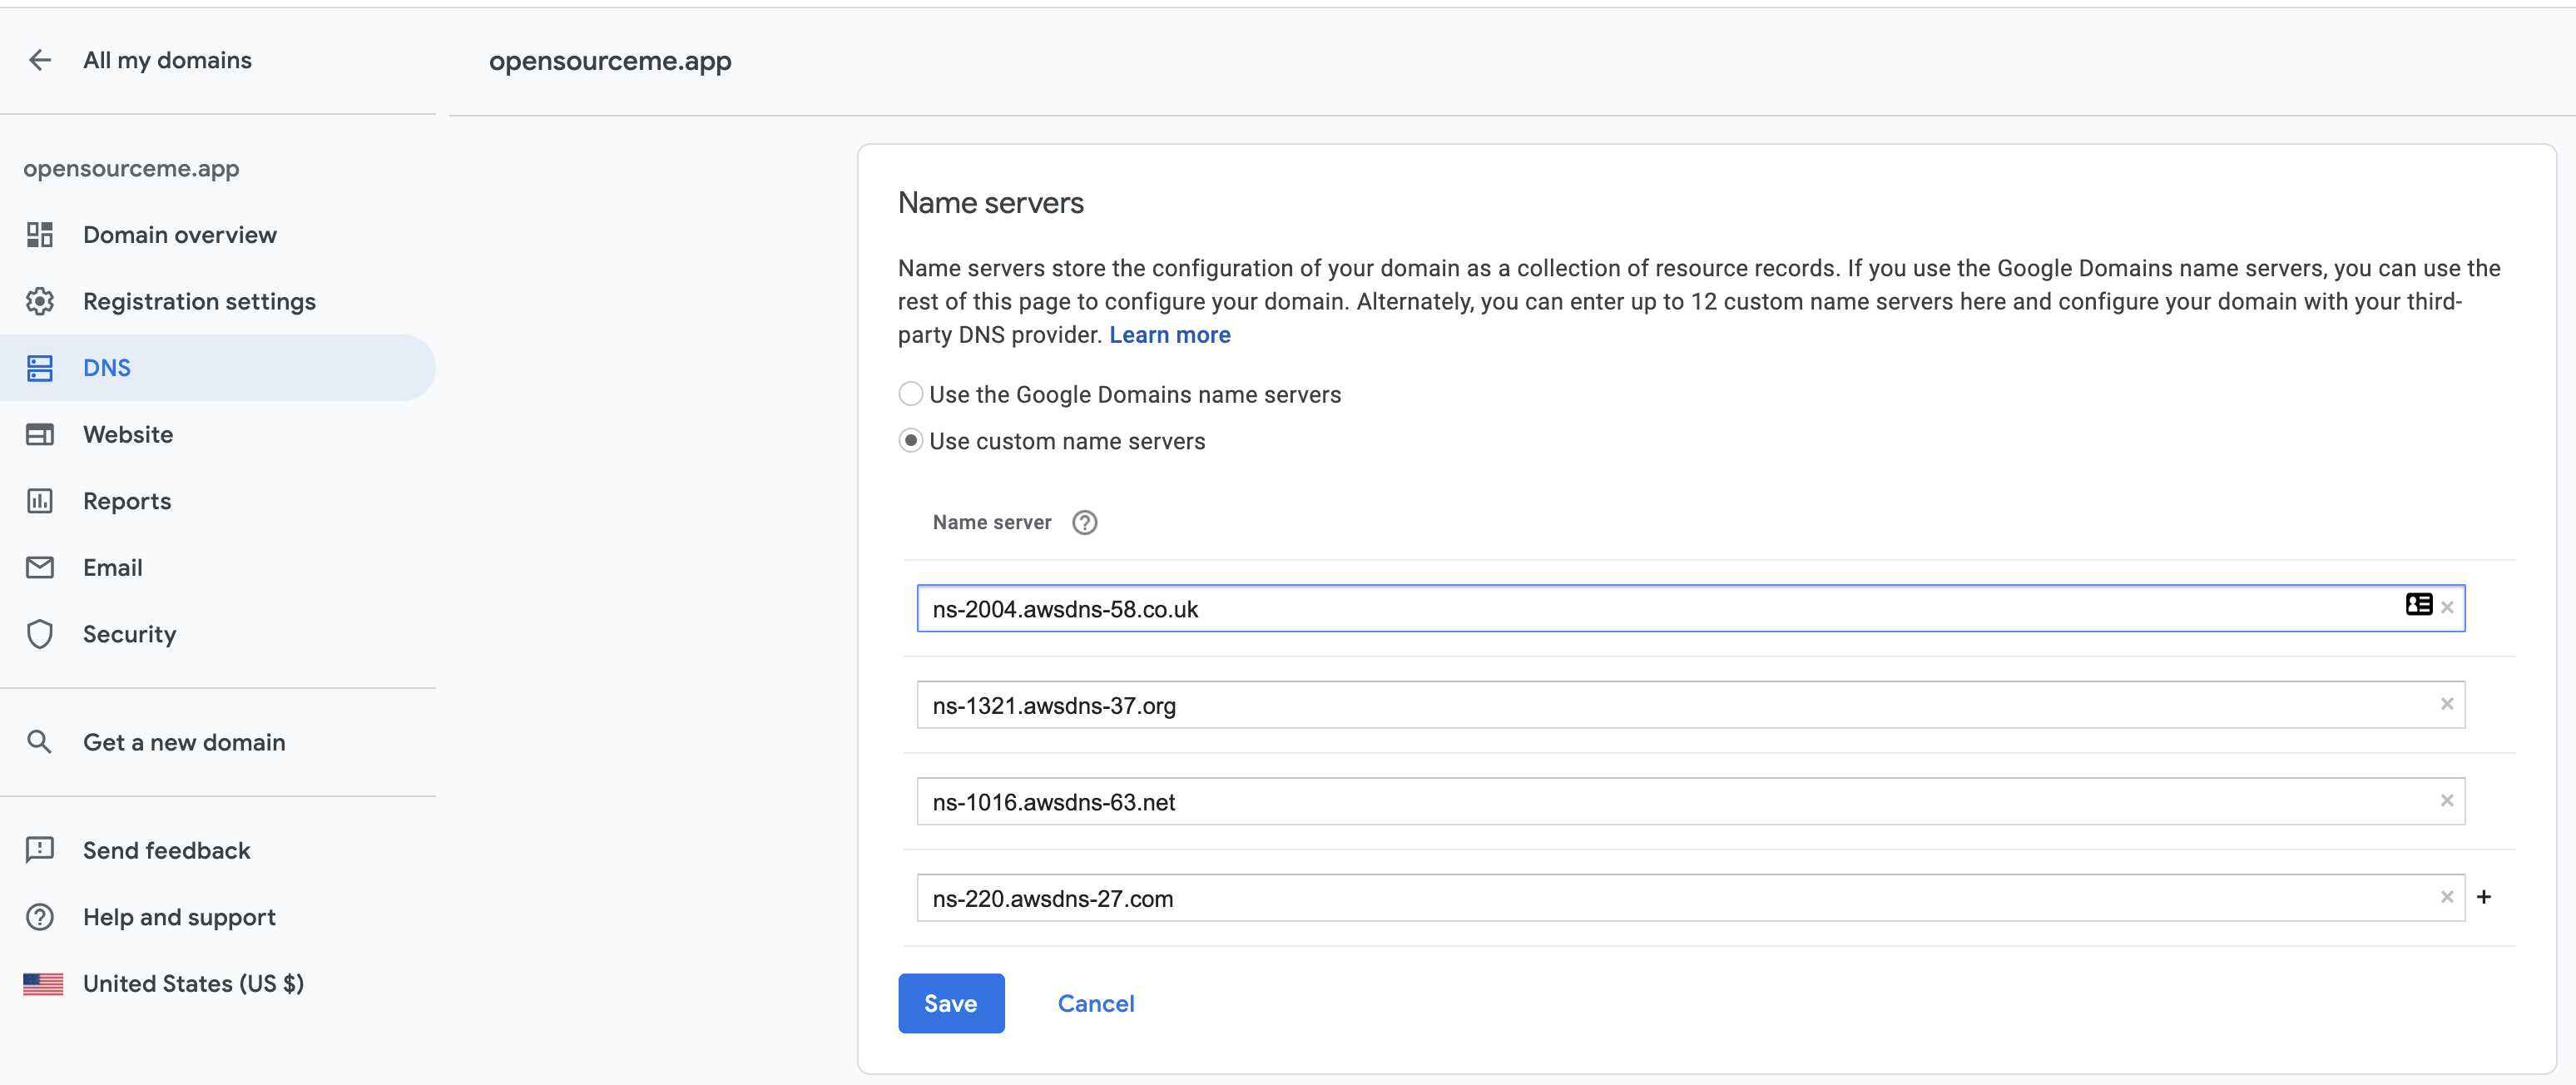Open the DNS section in sidebar

[107, 368]
